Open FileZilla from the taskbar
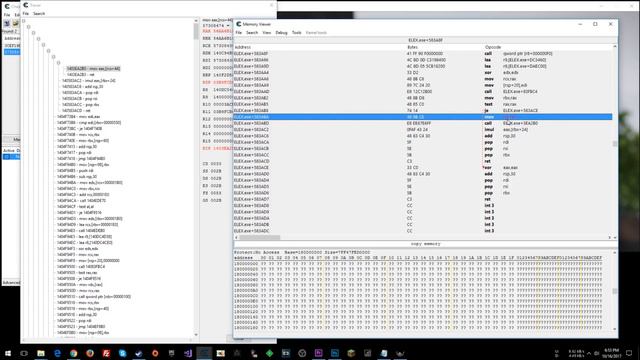640x360 pixels. [106, 353]
